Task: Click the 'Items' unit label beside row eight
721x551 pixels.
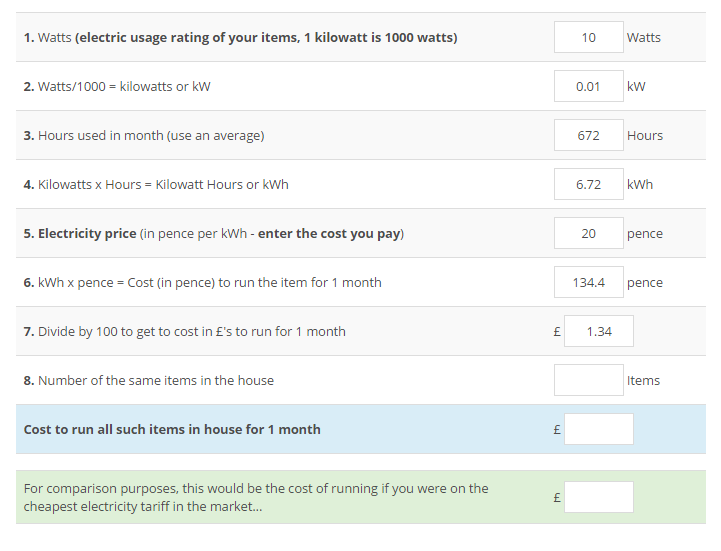Action: [643, 380]
